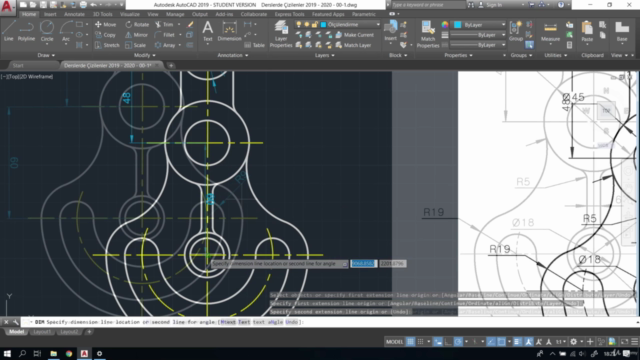The image size is (640, 360).
Task: Expand the Draw panel
Action: pos(46,55)
